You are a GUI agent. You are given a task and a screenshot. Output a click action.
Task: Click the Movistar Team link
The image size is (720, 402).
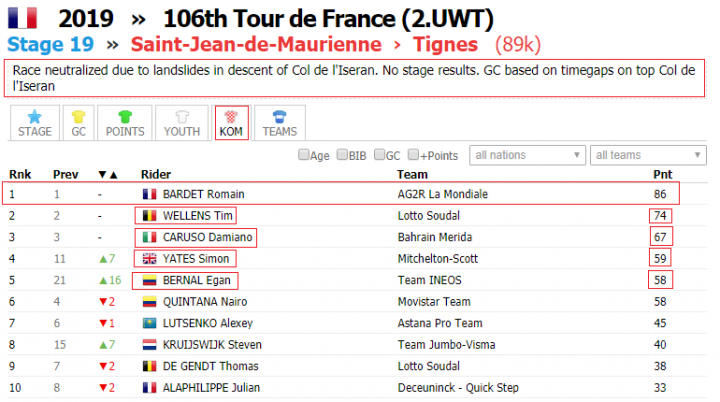(434, 302)
